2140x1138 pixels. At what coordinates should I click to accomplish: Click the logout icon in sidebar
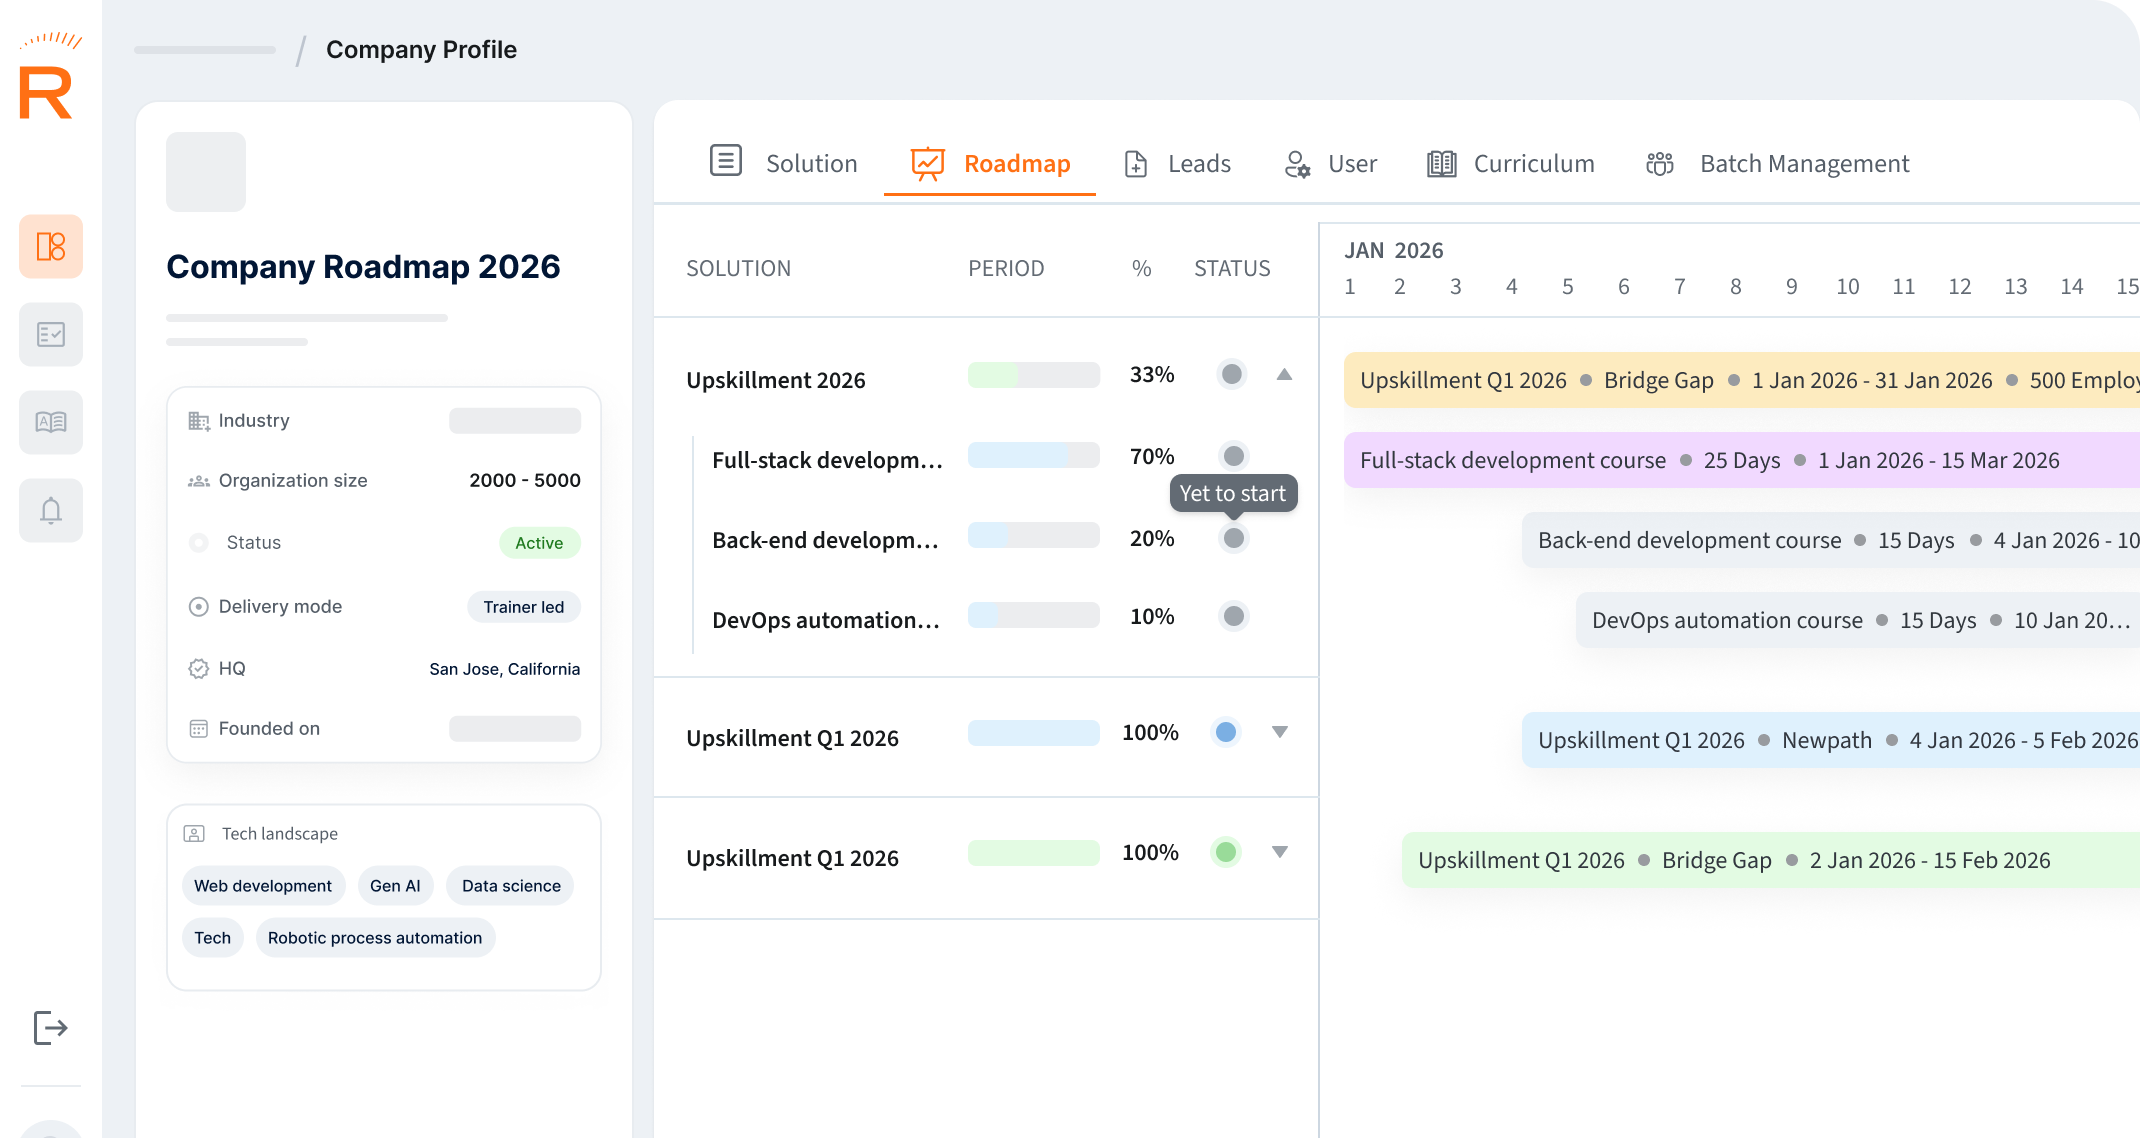(x=50, y=1027)
